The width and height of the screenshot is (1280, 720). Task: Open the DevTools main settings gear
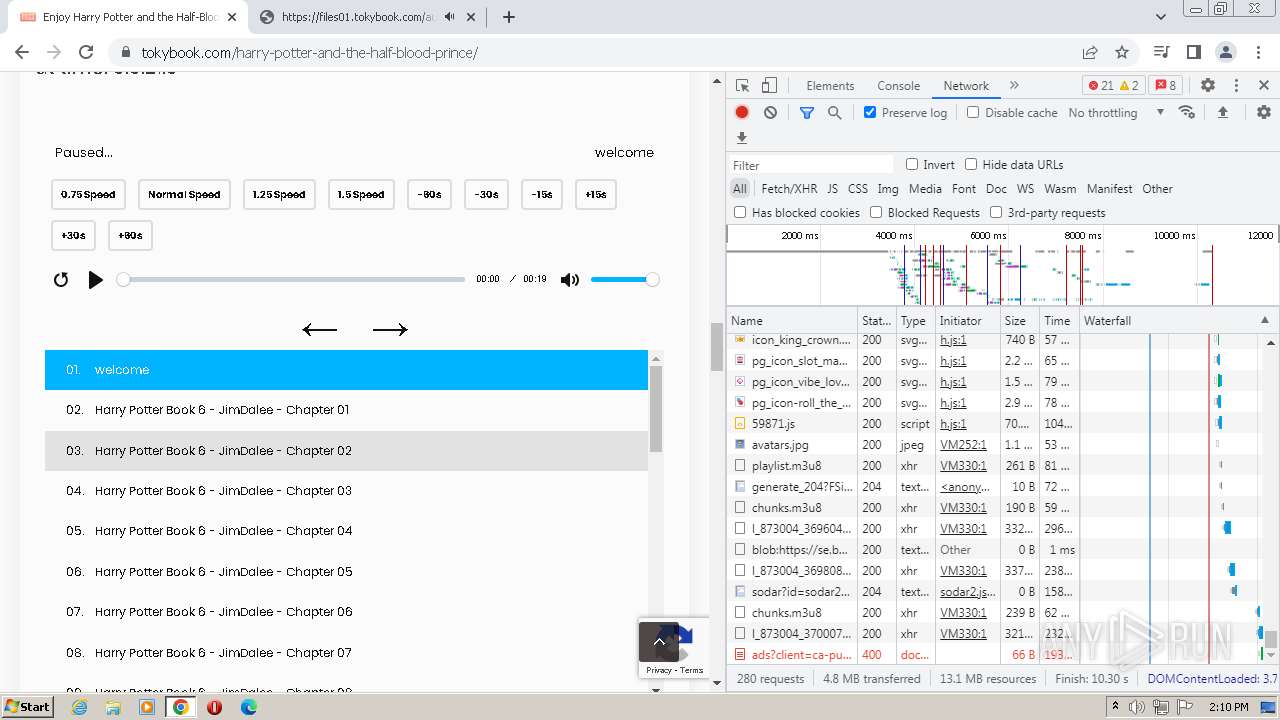[1208, 86]
